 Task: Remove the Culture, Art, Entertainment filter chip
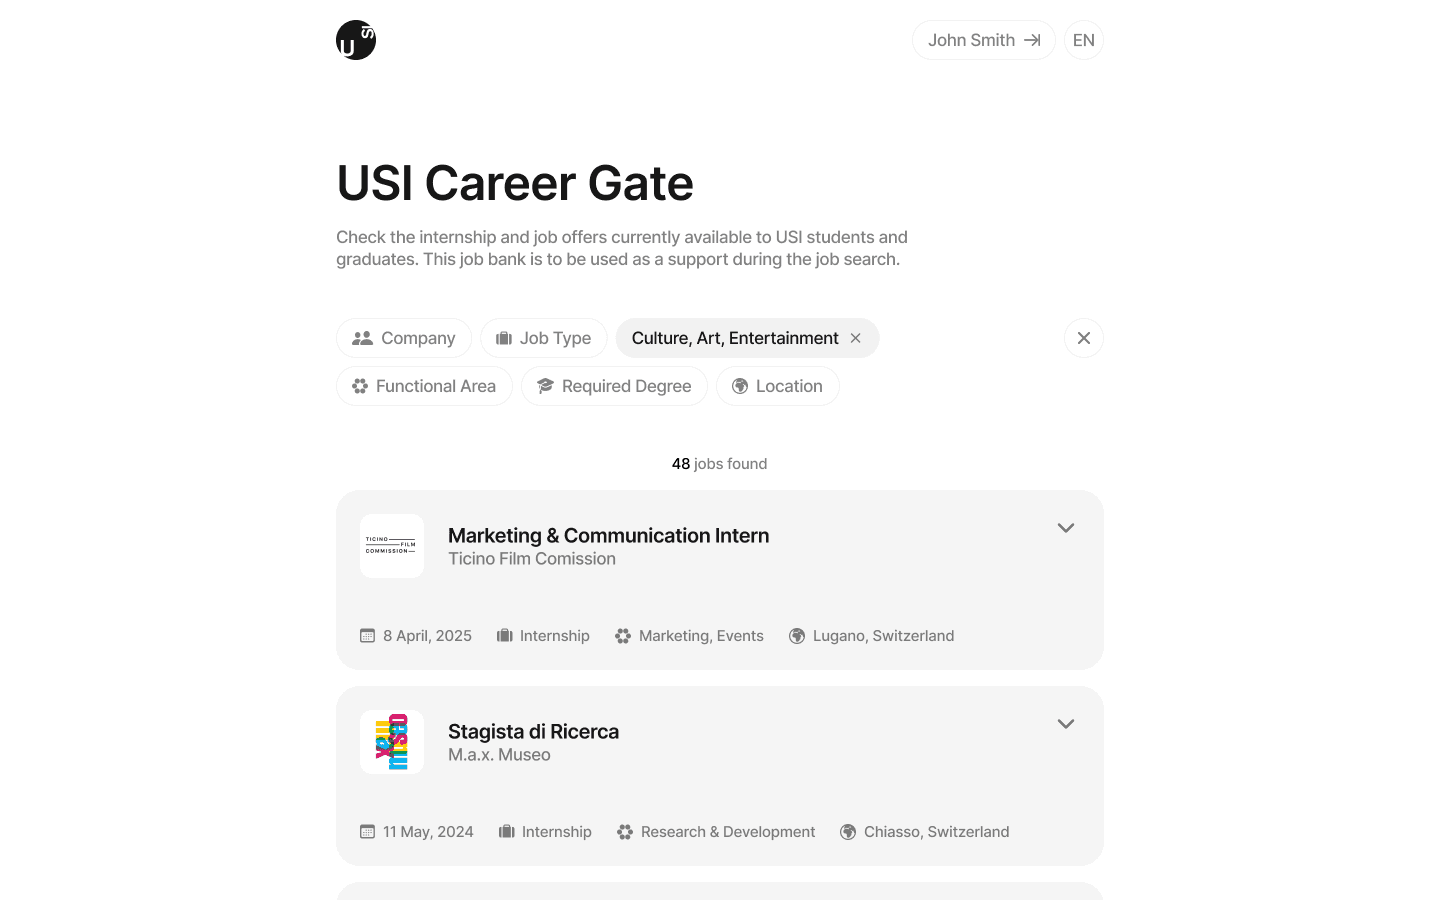coord(856,338)
